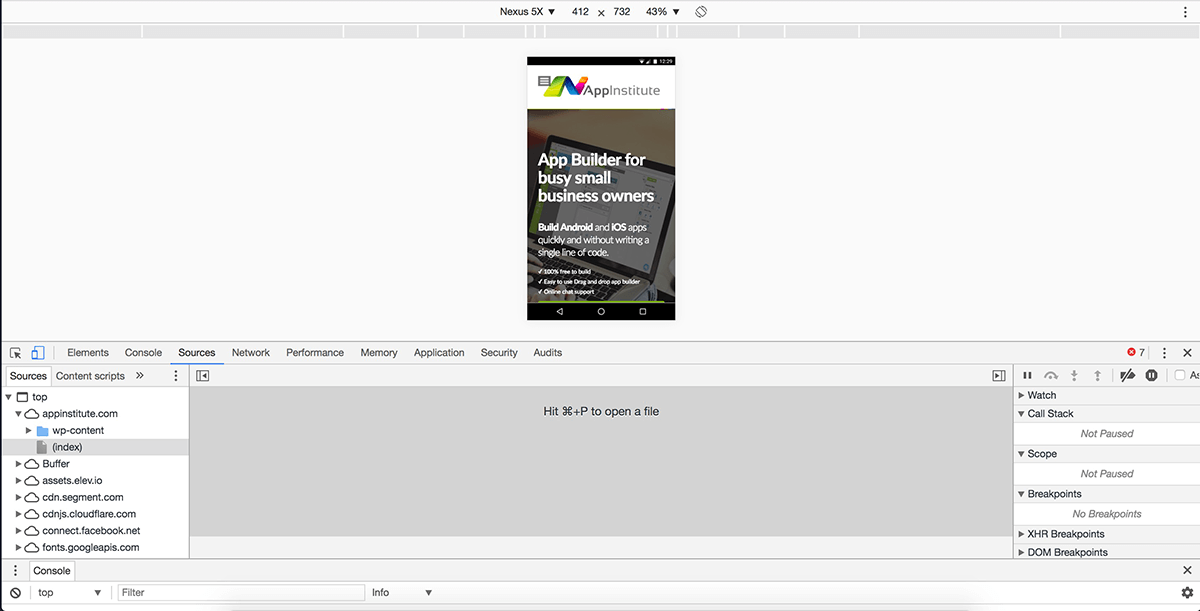The image size is (1200, 611).
Task: Click the Console drawer tab
Action: (x=52, y=571)
